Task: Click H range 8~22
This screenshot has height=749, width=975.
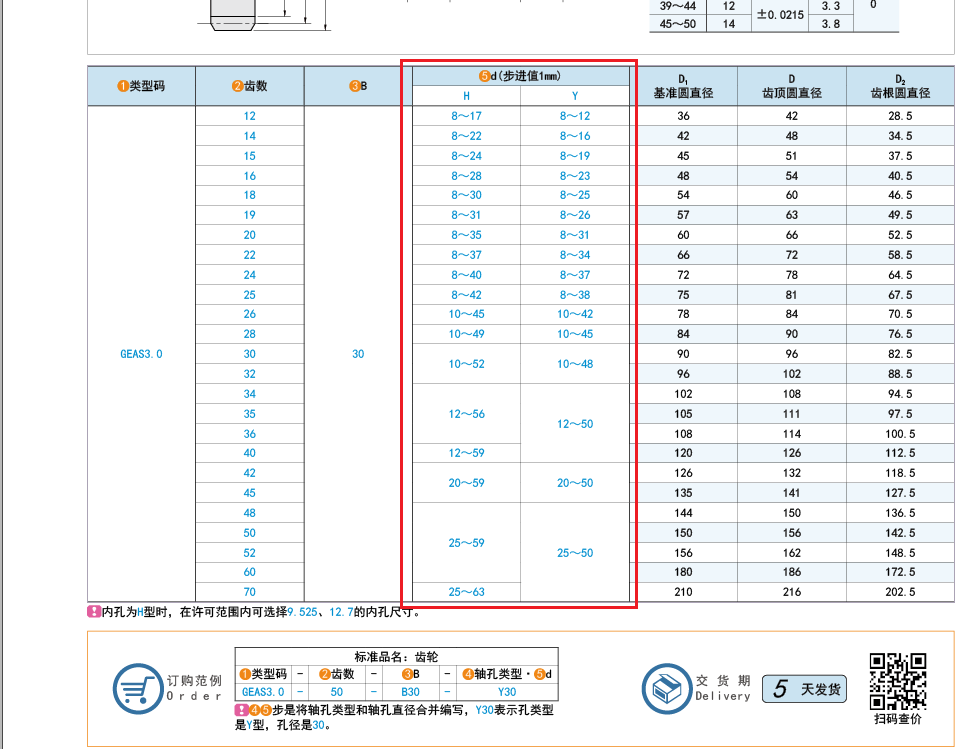Action: click(x=466, y=136)
